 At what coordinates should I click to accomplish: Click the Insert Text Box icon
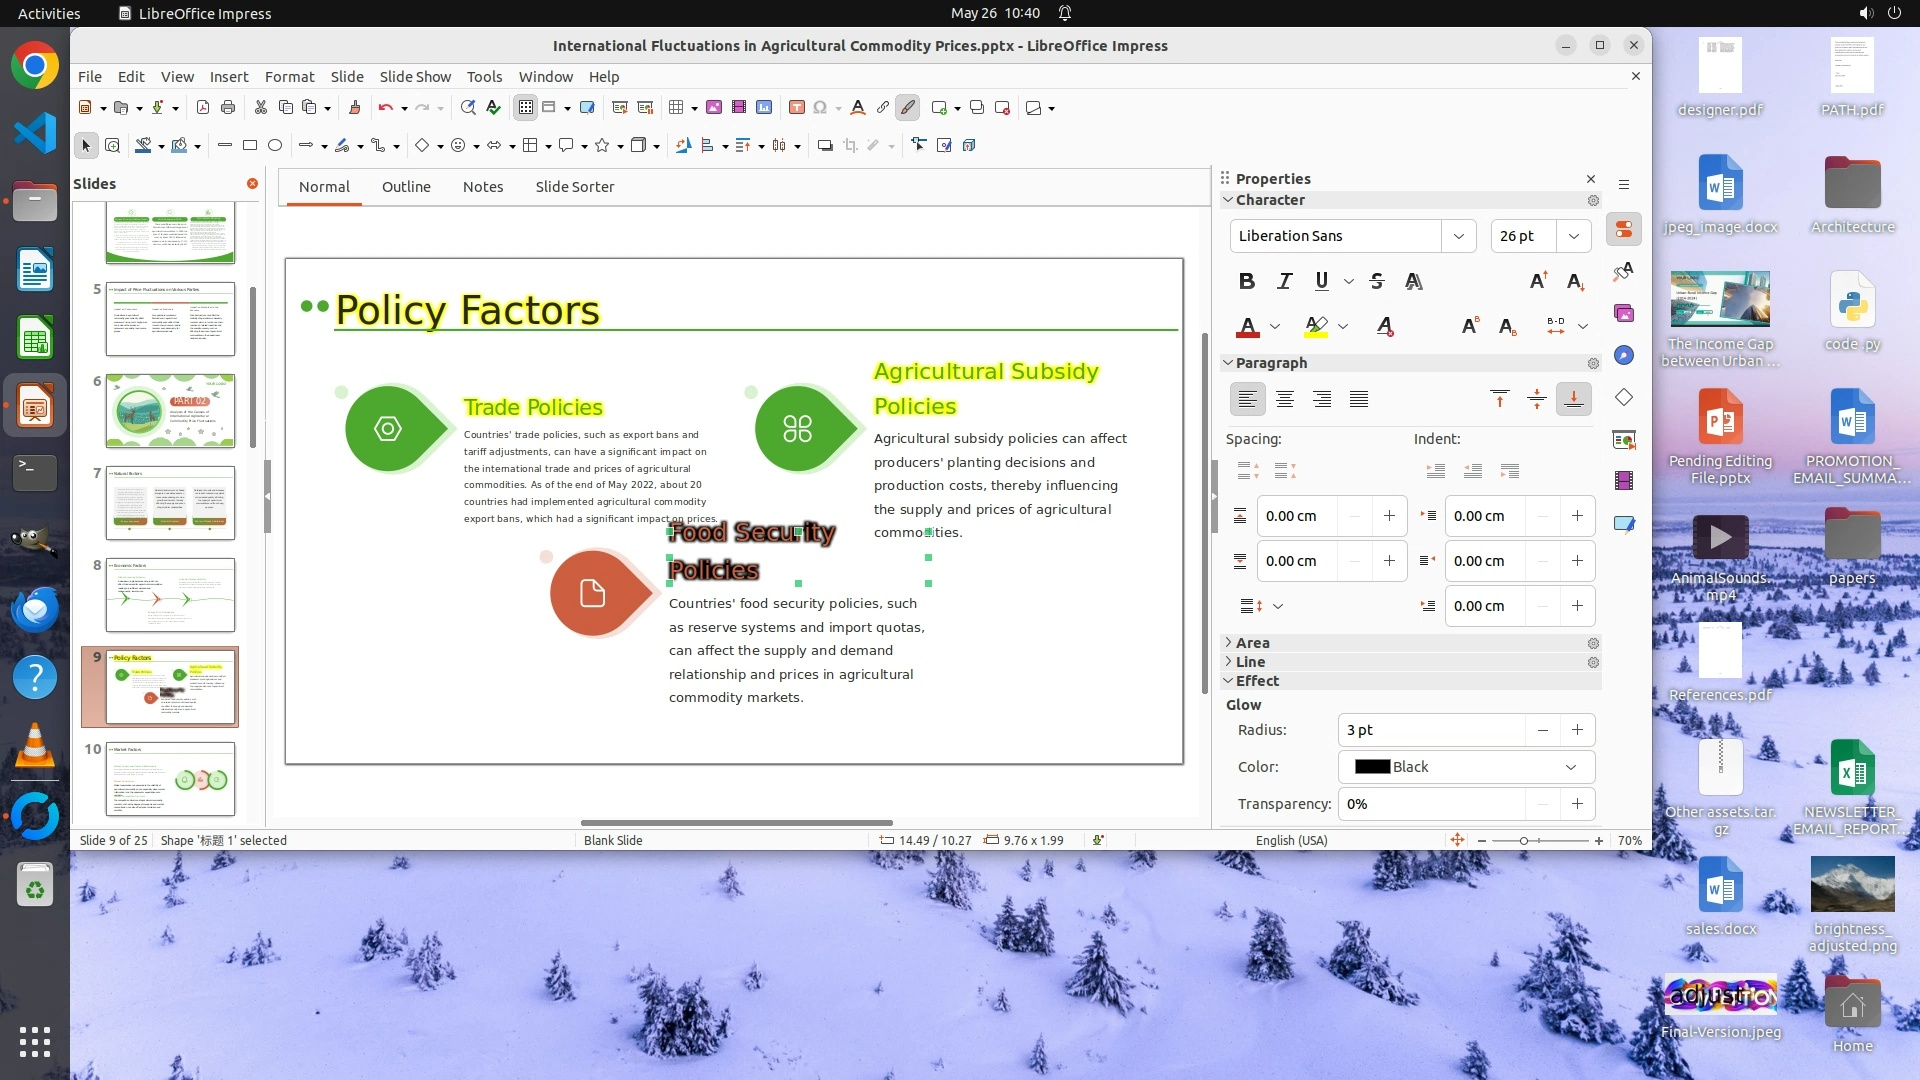[x=797, y=108]
